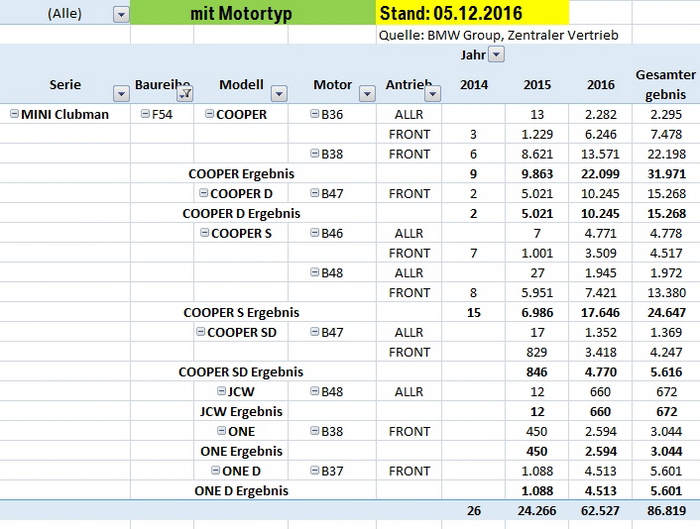The height and width of the screenshot is (529, 700).
Task: Select the green 'mit Motortyp' header cell
Action: point(253,12)
